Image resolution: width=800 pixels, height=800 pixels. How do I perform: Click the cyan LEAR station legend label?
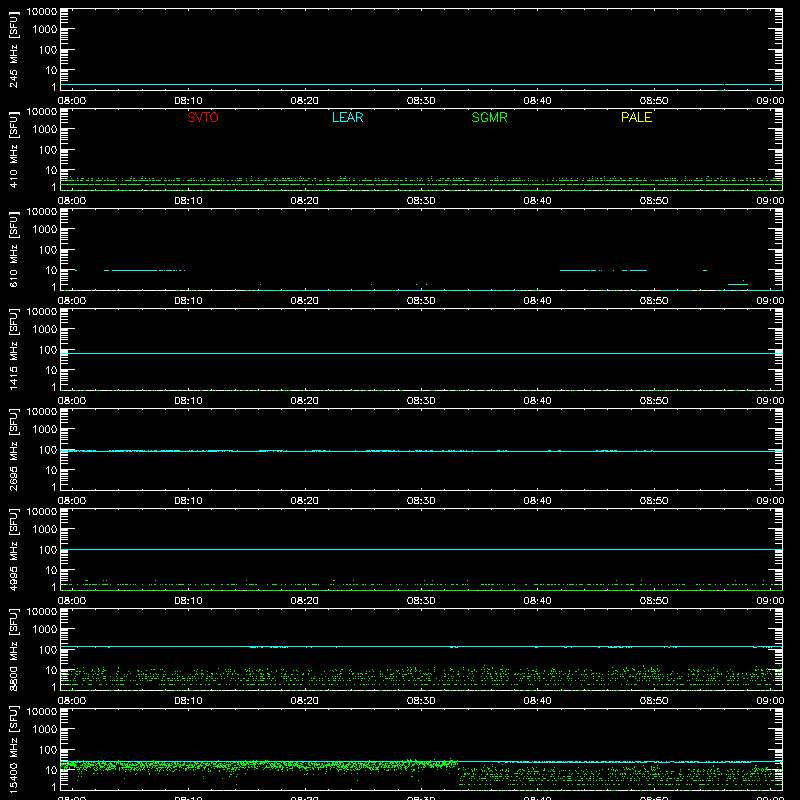click(x=347, y=117)
